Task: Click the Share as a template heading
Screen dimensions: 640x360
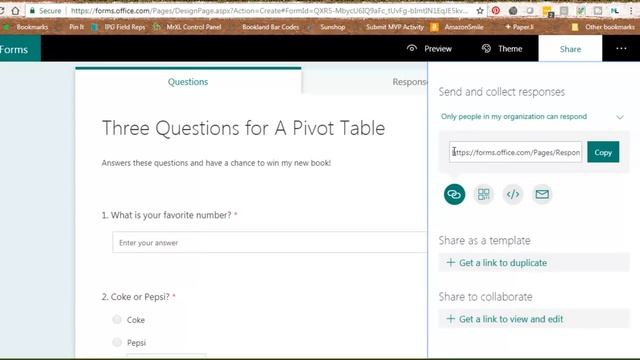Action: click(484, 240)
